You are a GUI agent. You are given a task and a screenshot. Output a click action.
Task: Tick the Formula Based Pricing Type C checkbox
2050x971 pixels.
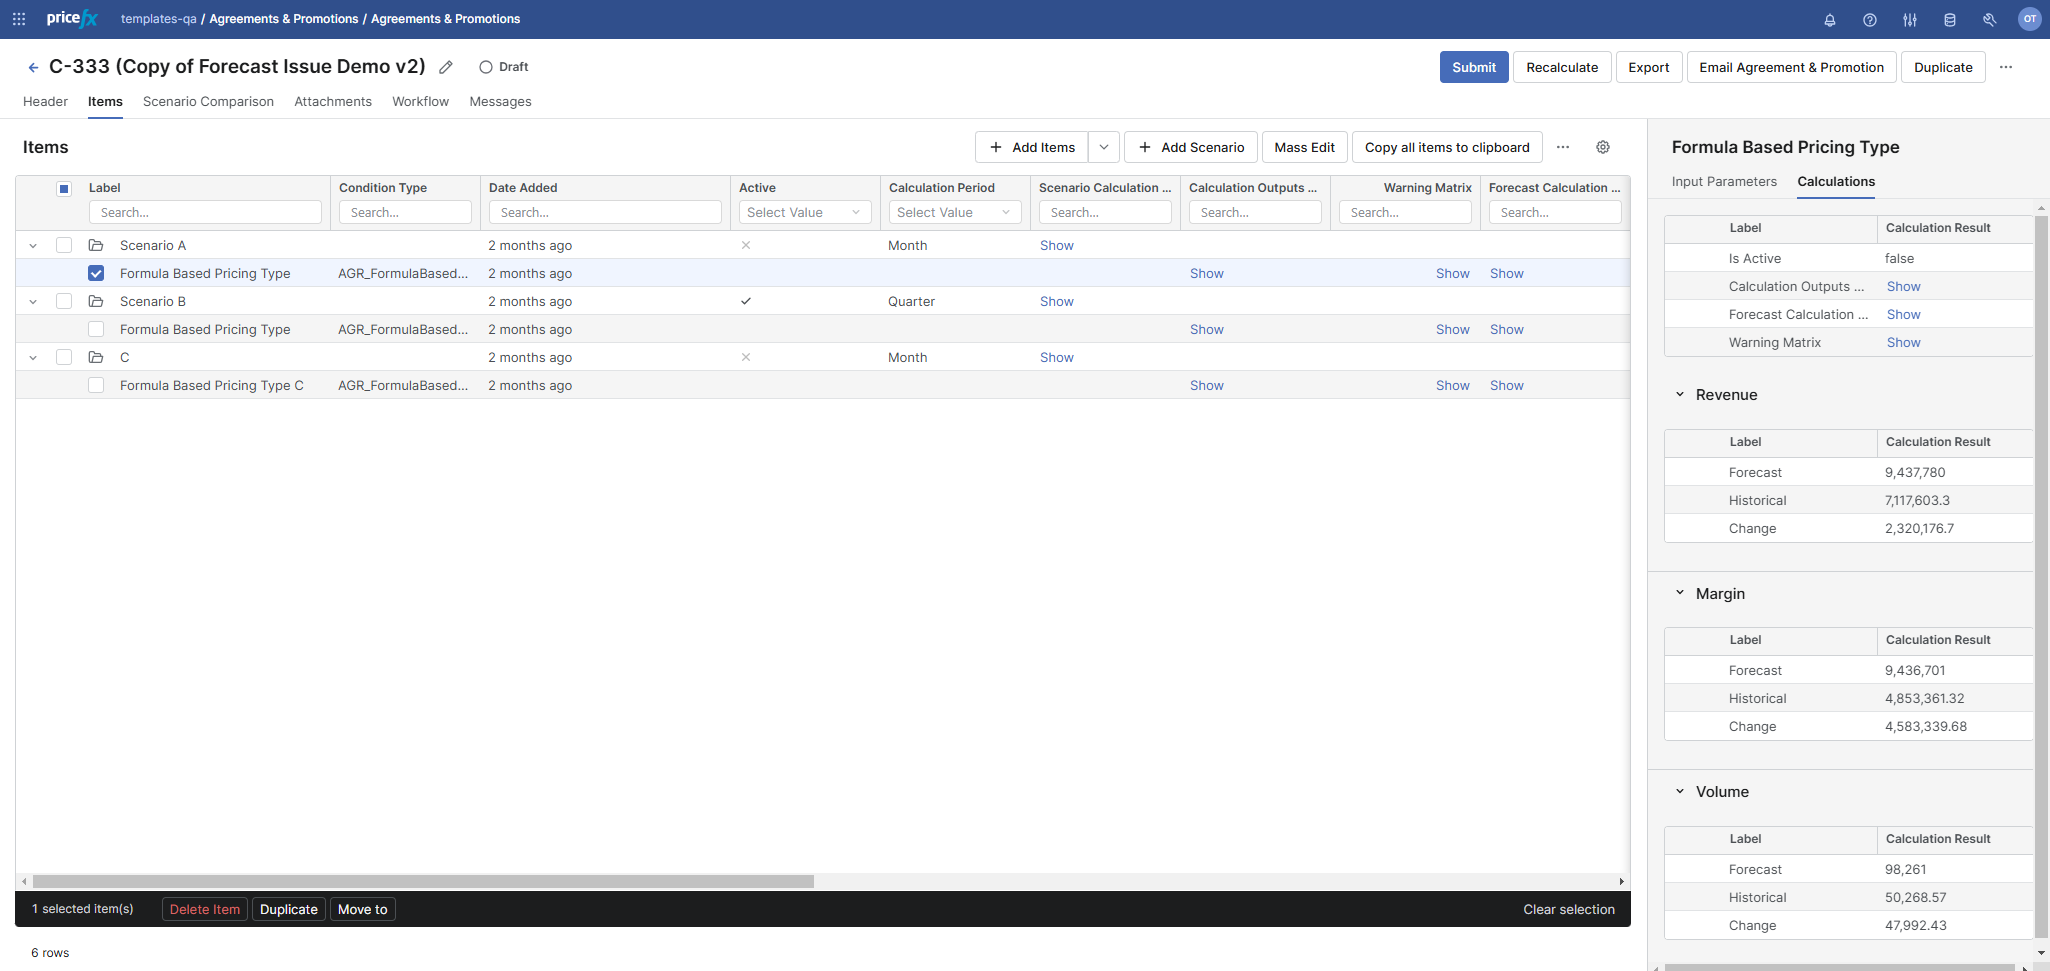pos(96,385)
